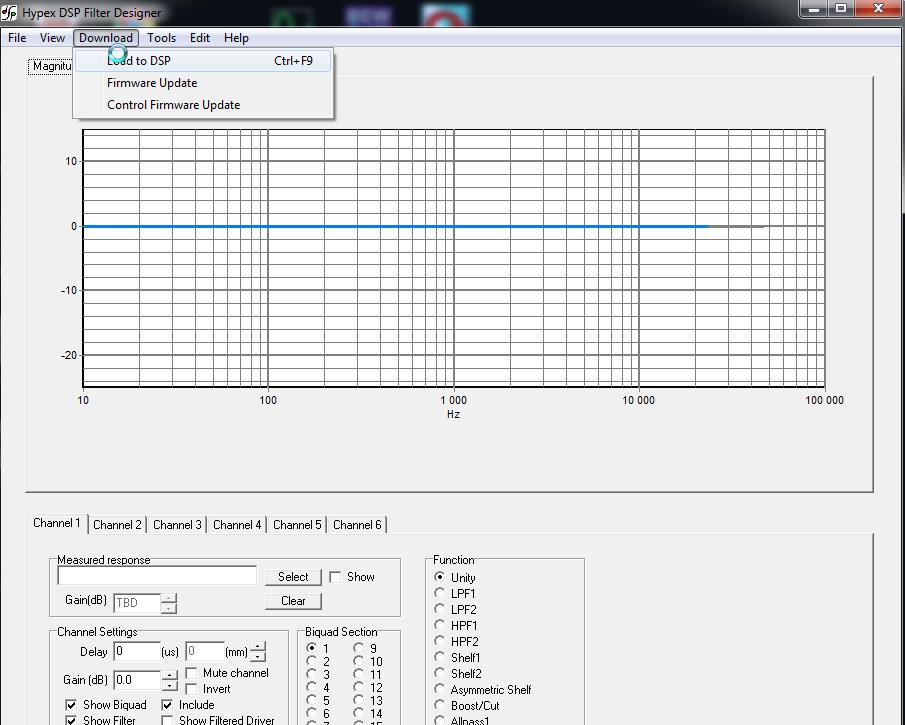Select Biquad Section 4
Screen dimensions: 905x725
(312, 687)
